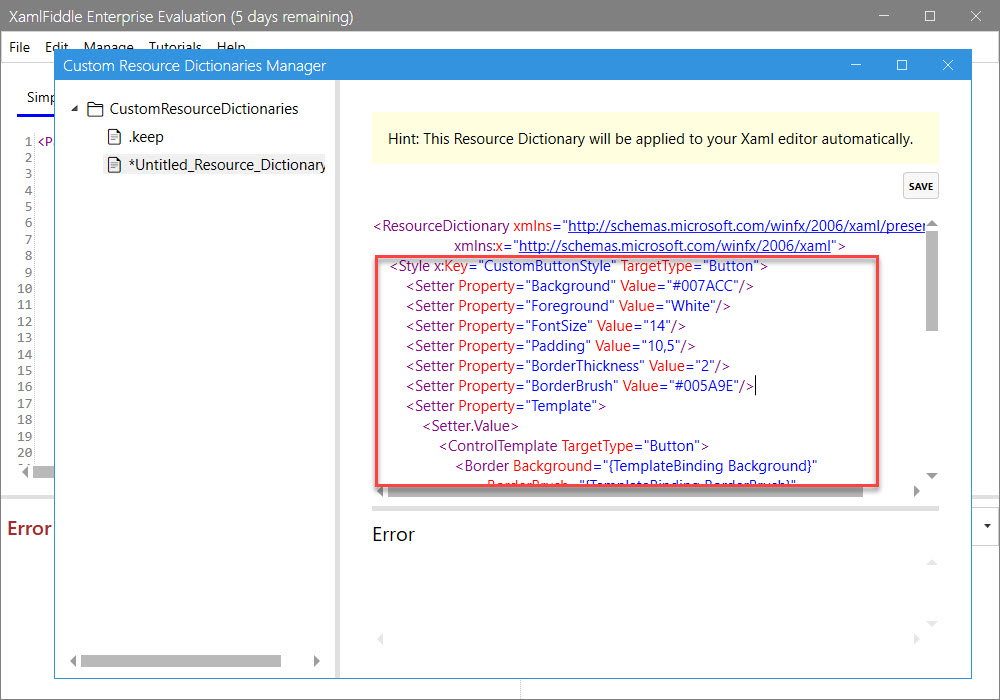The width and height of the screenshot is (1000, 700).
Task: Click the Foreground White setter line
Action: coord(568,306)
